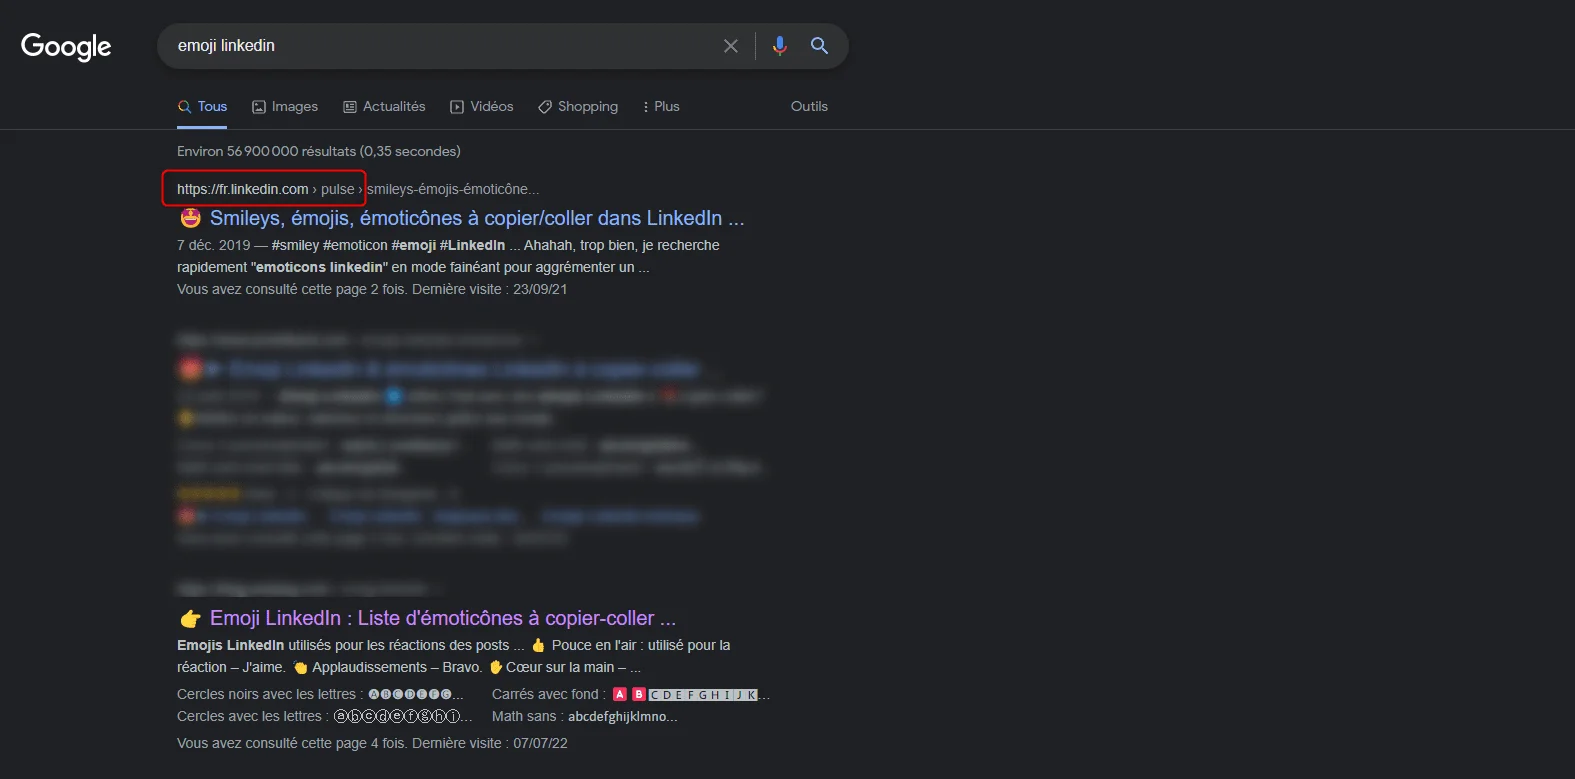Click the clapping hands emoji in the snippet
The height and width of the screenshot is (779, 1575).
(300, 668)
